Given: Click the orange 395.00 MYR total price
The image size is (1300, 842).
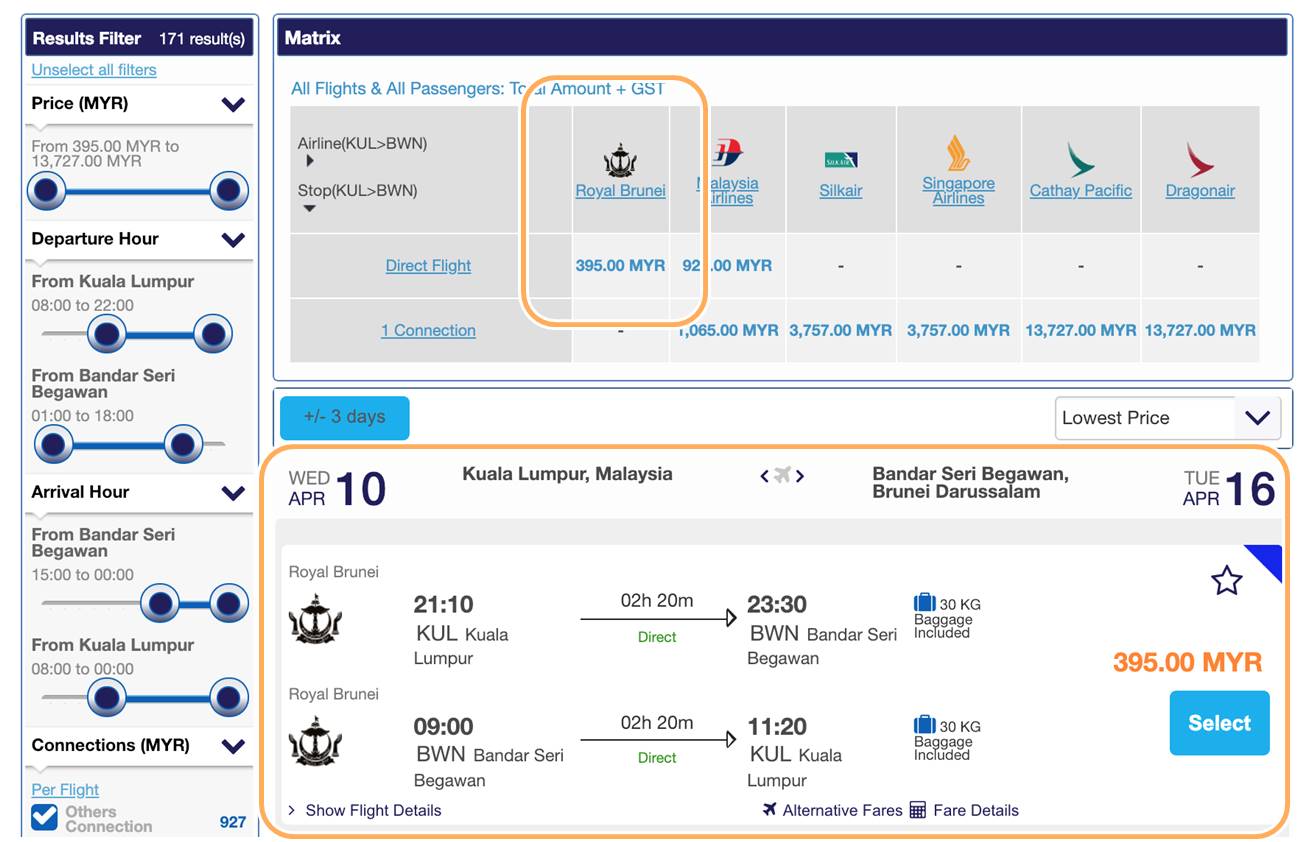Looking at the screenshot, I should [1188, 662].
